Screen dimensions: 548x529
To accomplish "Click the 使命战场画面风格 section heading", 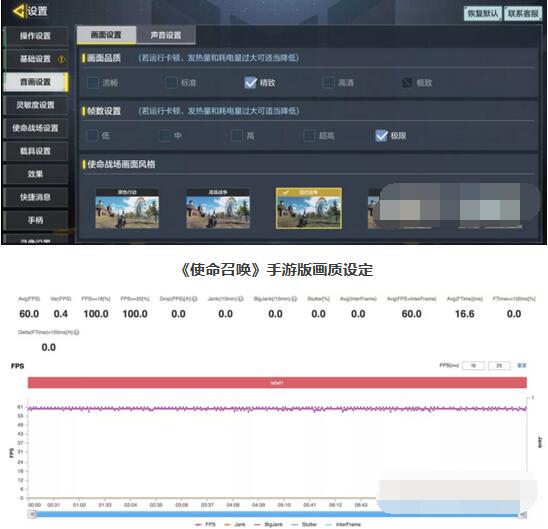I will point(121,164).
